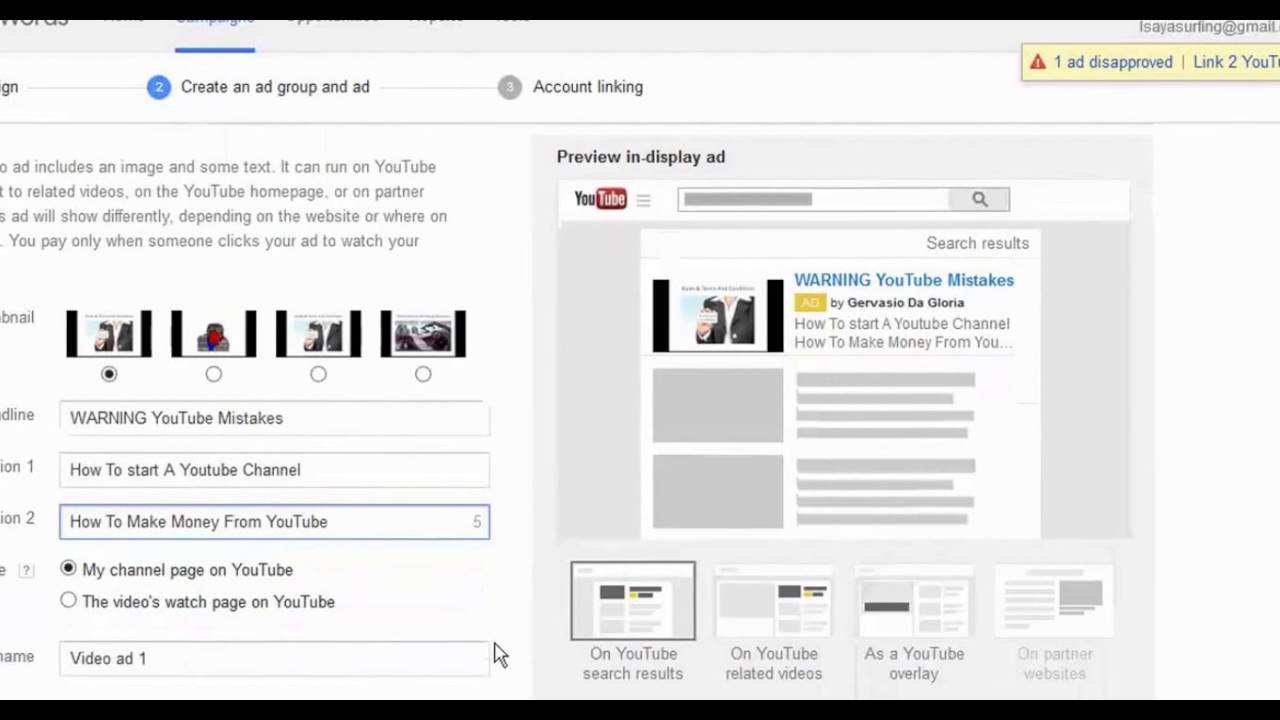The image size is (1280, 720).
Task: Click the yellow AD badge in the preview
Action: [810, 302]
